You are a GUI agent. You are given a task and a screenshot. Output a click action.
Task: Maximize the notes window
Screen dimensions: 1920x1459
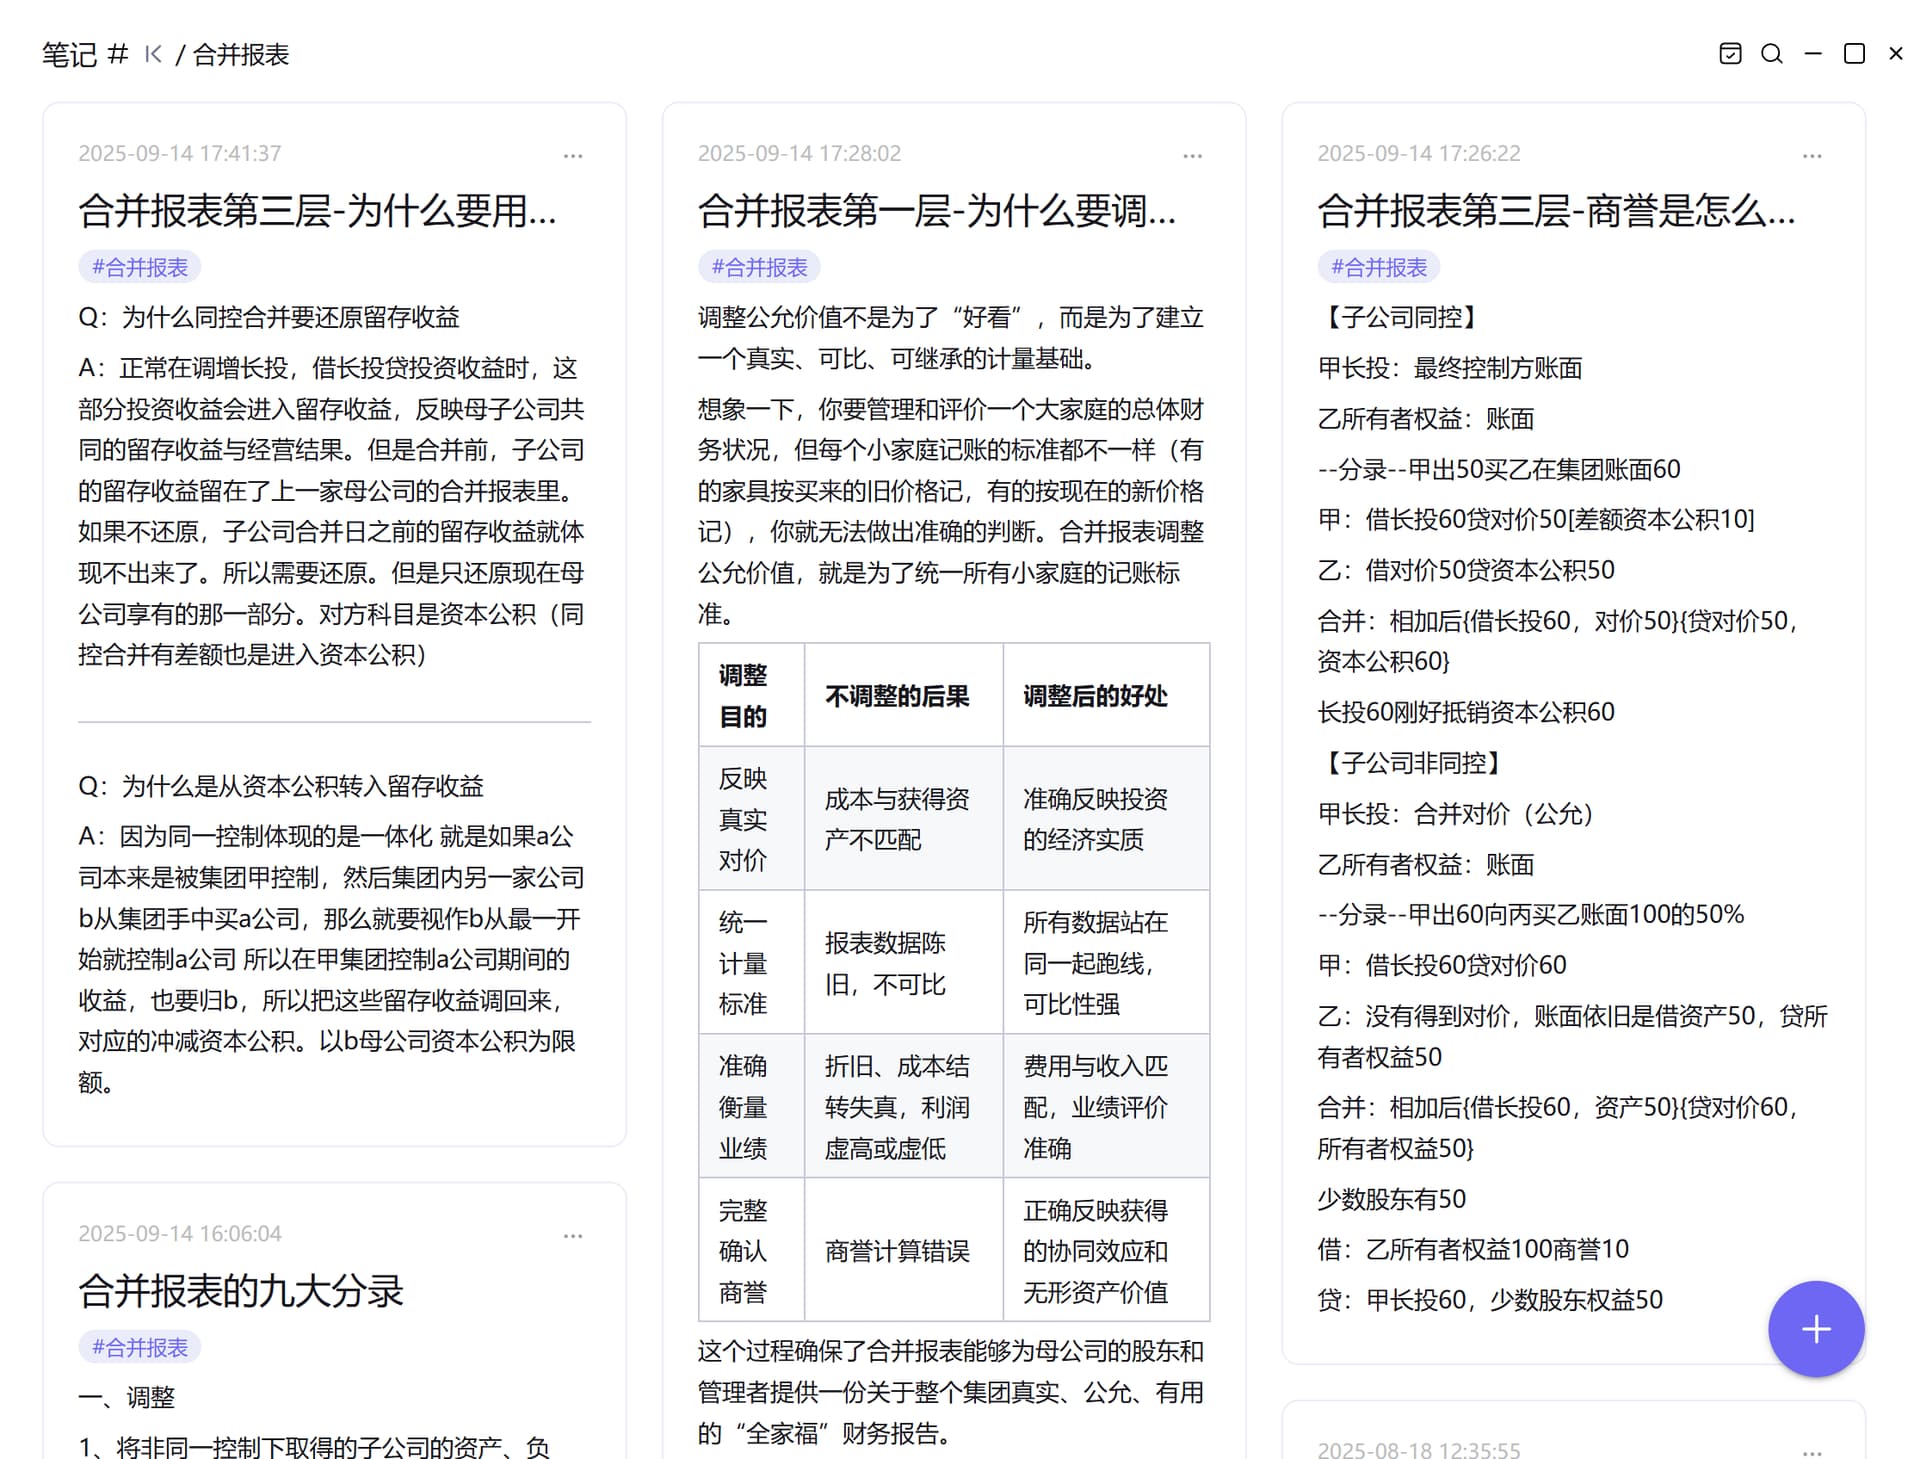pos(1854,54)
